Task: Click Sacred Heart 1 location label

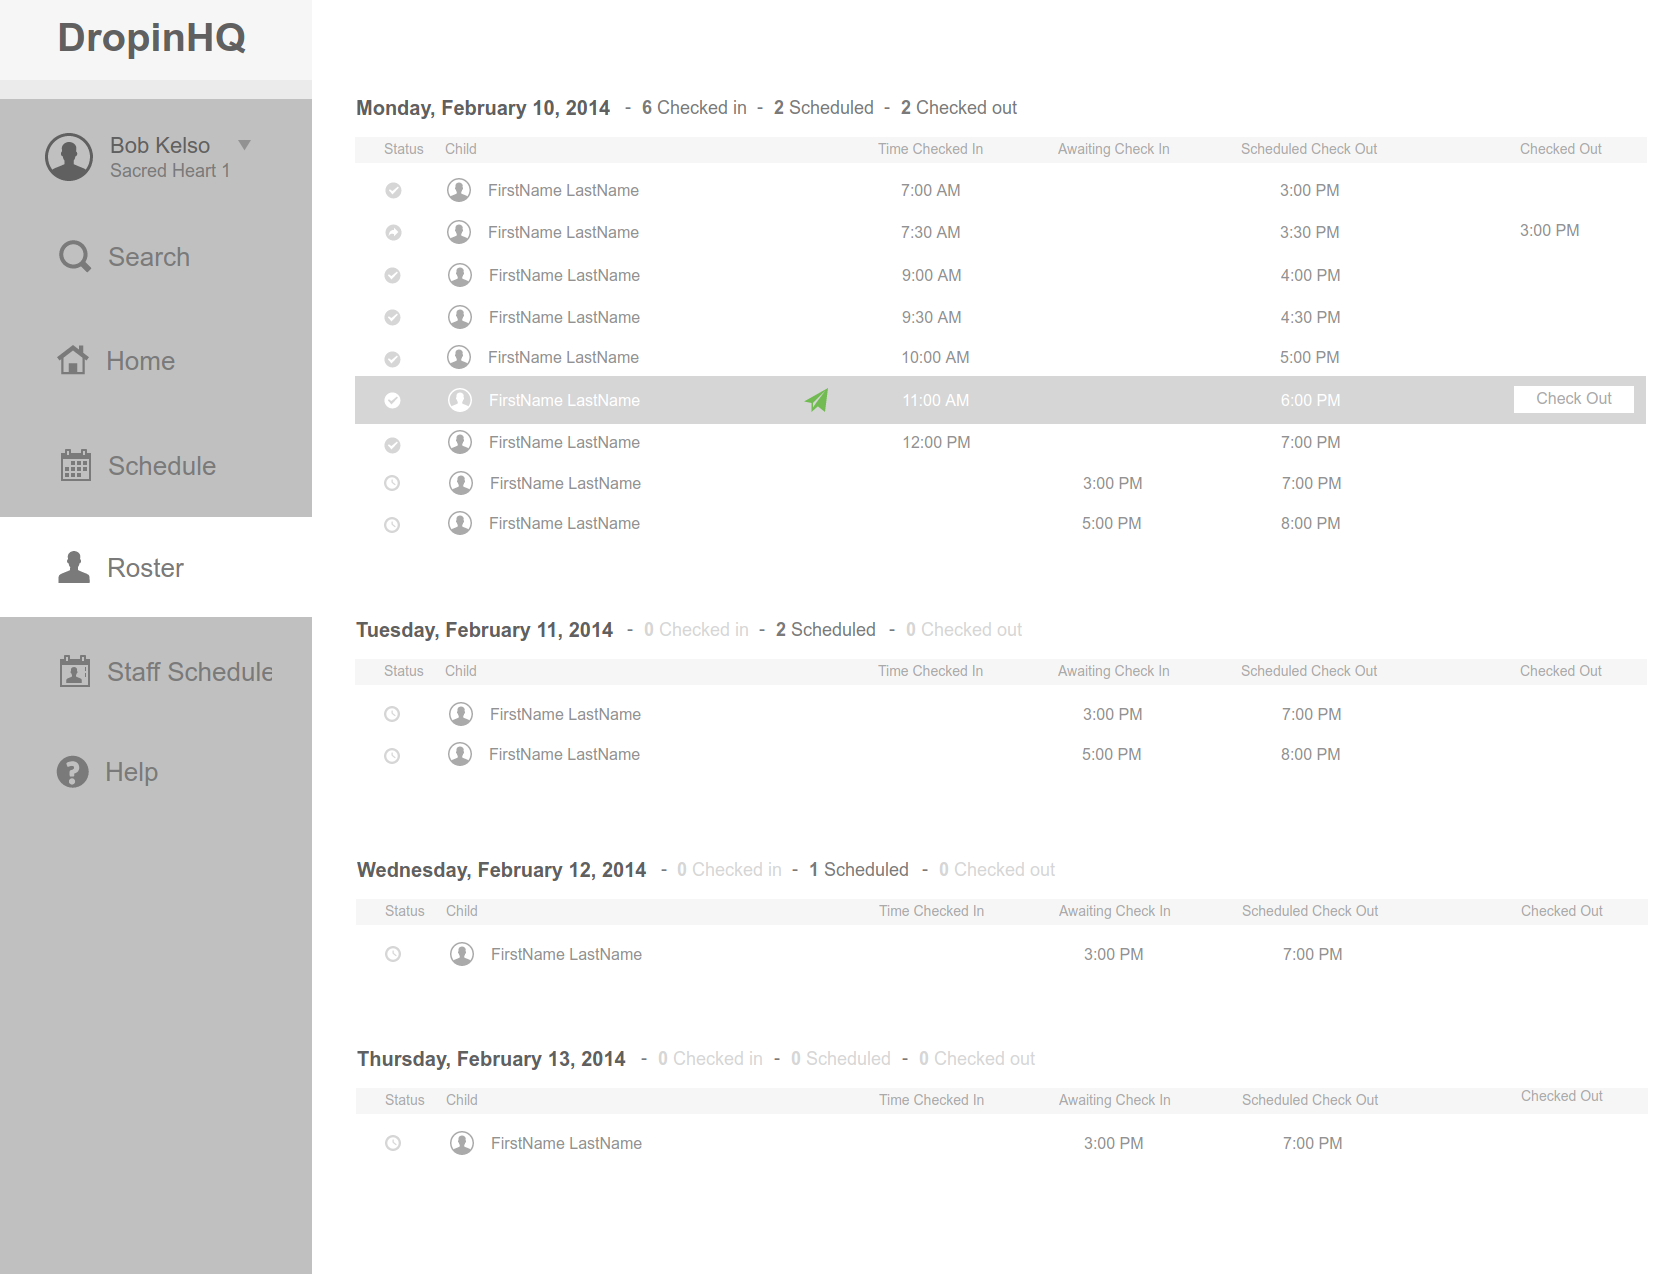Action: (170, 171)
